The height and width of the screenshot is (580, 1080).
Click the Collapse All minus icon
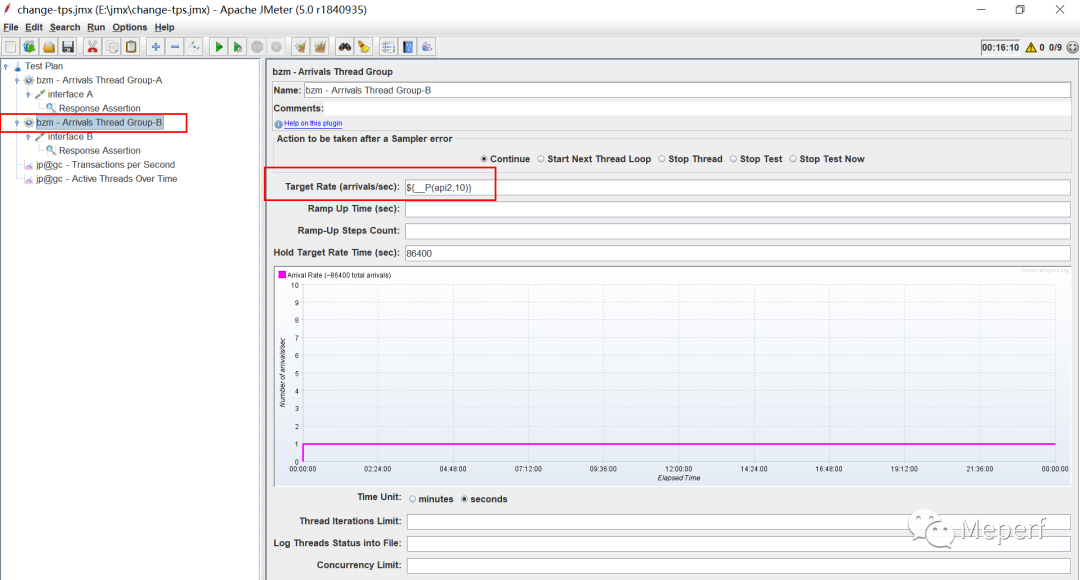pos(175,47)
